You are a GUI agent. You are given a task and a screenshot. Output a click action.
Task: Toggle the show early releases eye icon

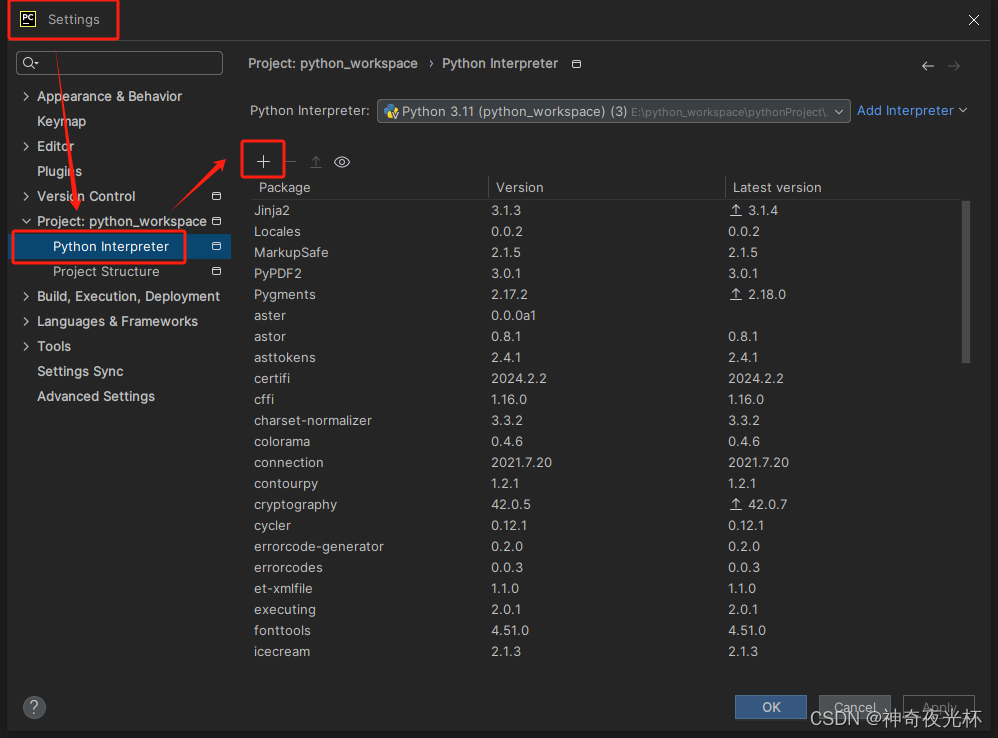(x=342, y=162)
